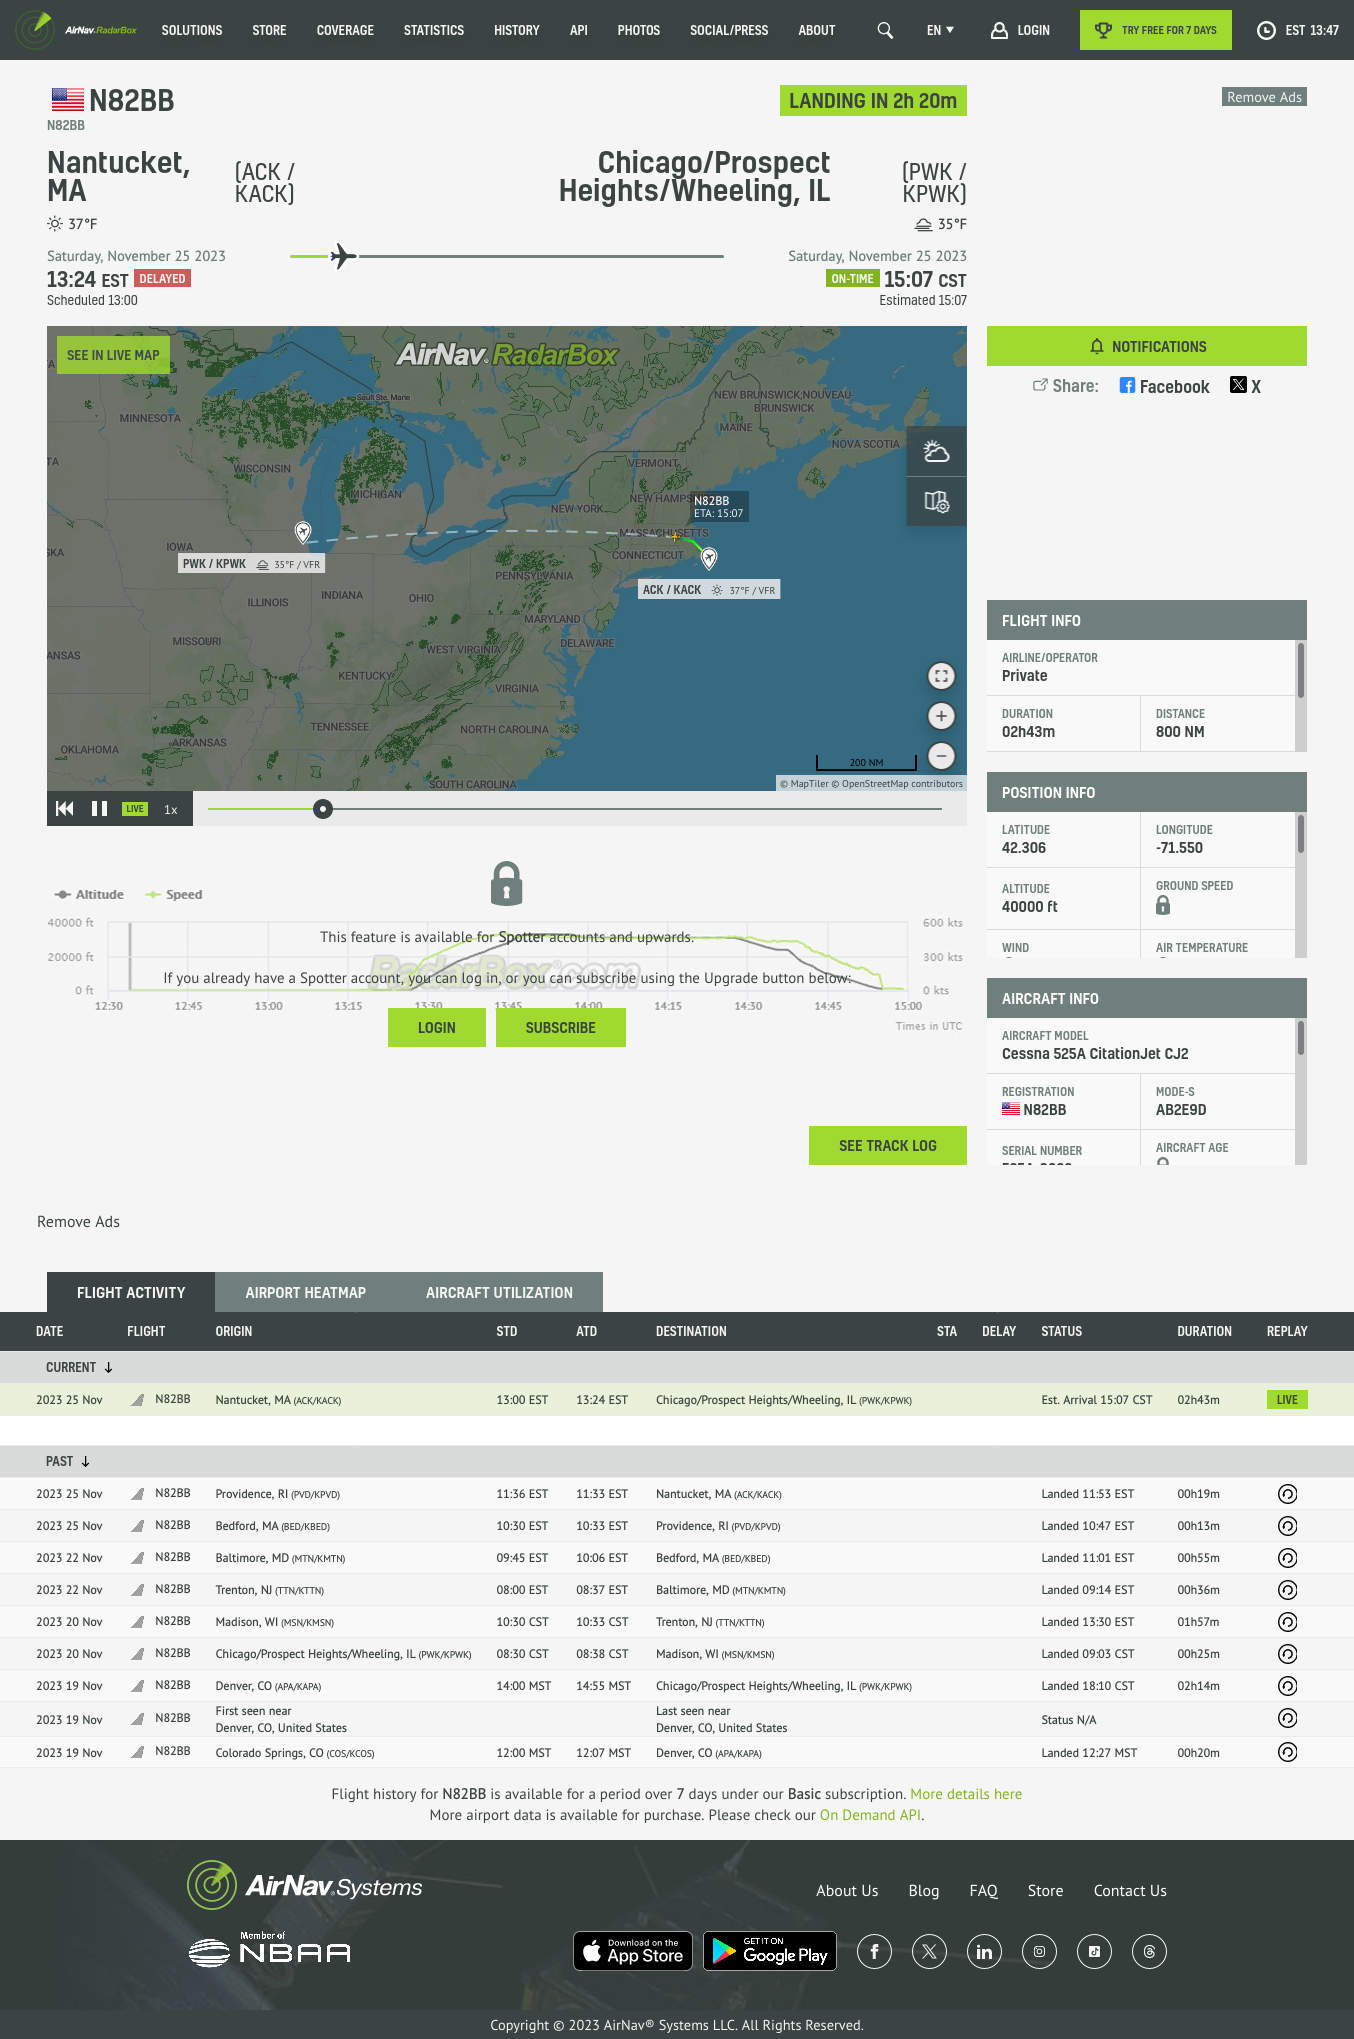Image resolution: width=1354 pixels, height=2039 pixels.
Task: Click the green LIVE badge in current flight row
Action: (x=1287, y=1399)
